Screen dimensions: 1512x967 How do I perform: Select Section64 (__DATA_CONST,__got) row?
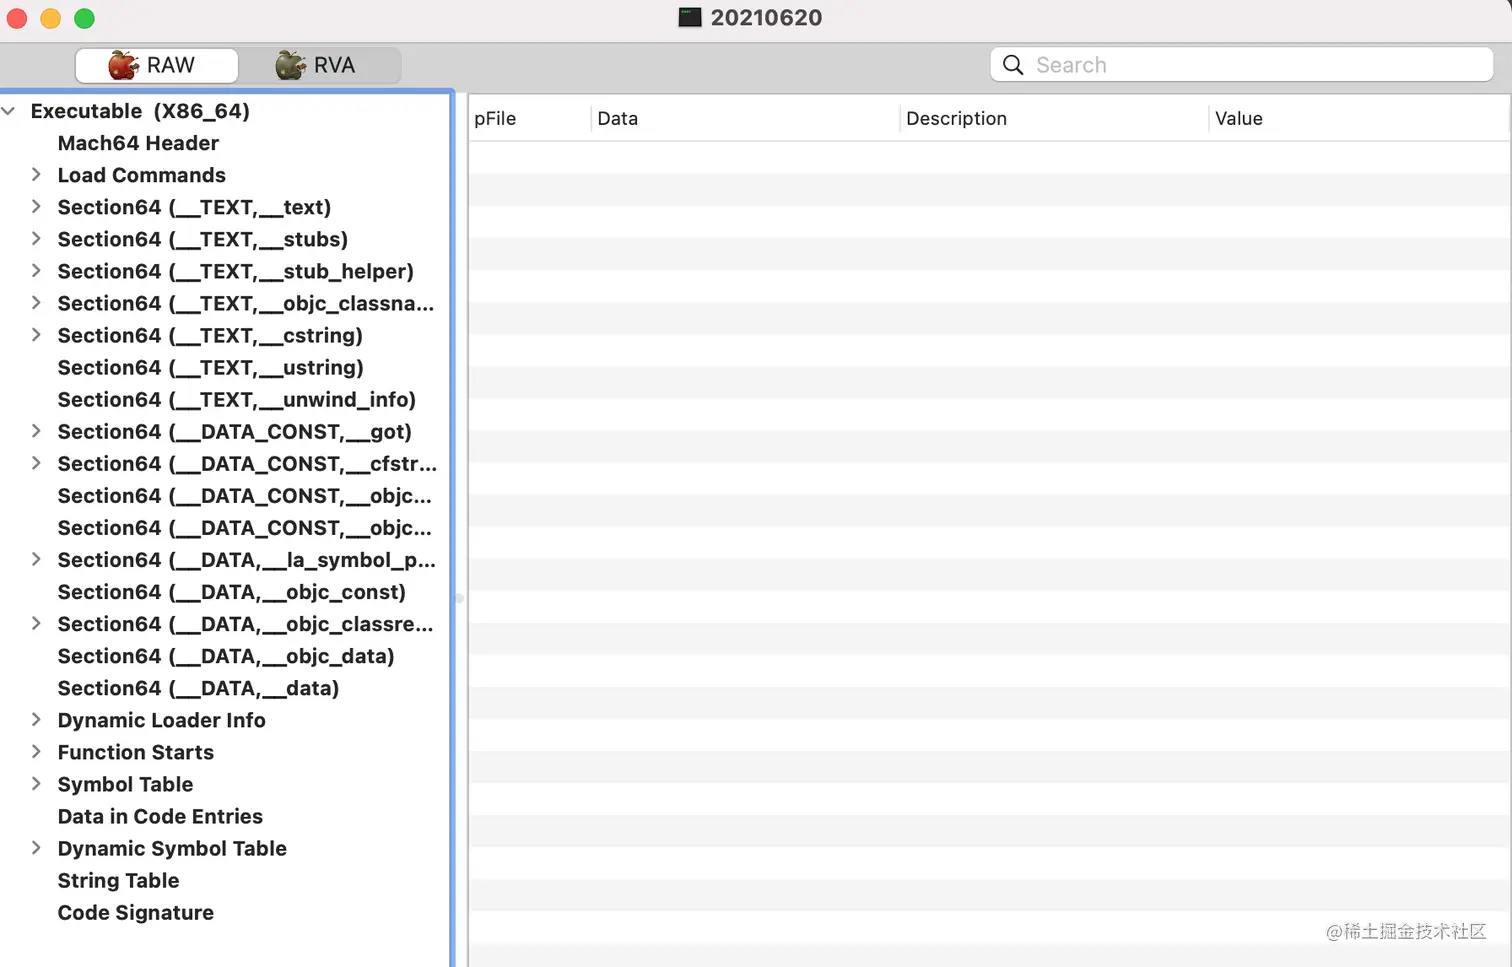235,431
